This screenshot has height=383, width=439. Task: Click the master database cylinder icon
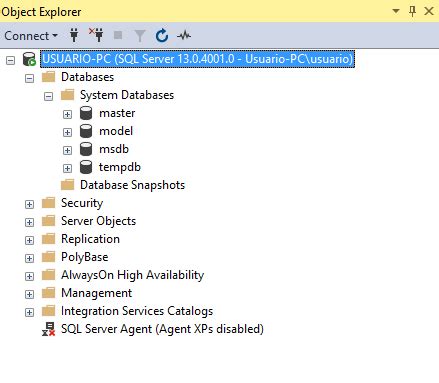(86, 113)
